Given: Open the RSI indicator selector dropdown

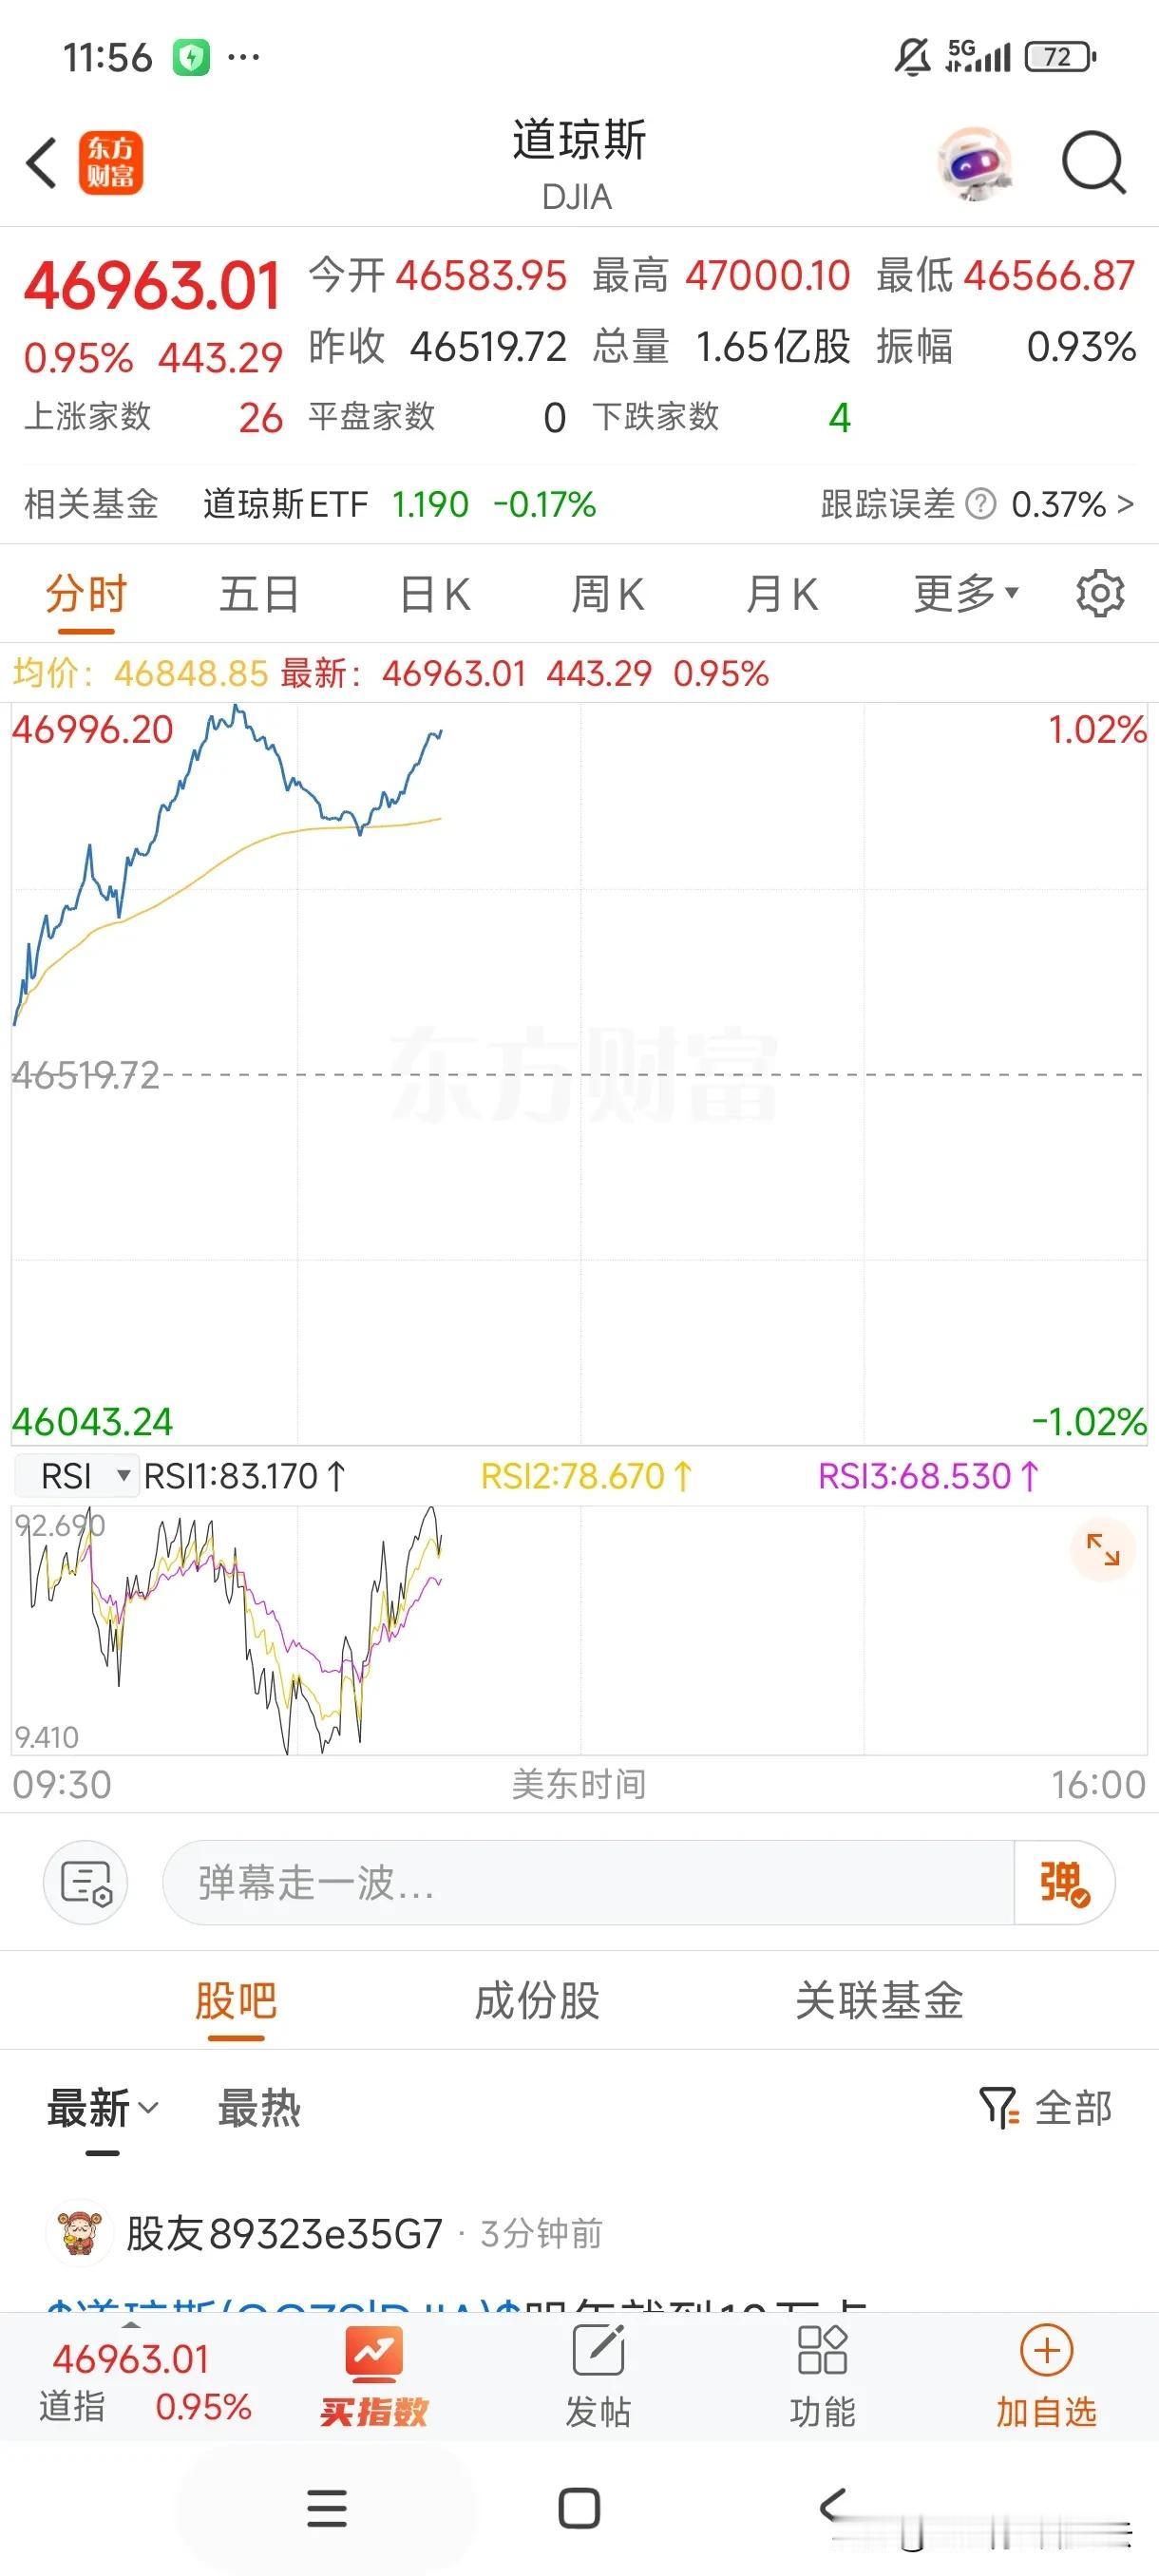Looking at the screenshot, I should coord(76,1476).
